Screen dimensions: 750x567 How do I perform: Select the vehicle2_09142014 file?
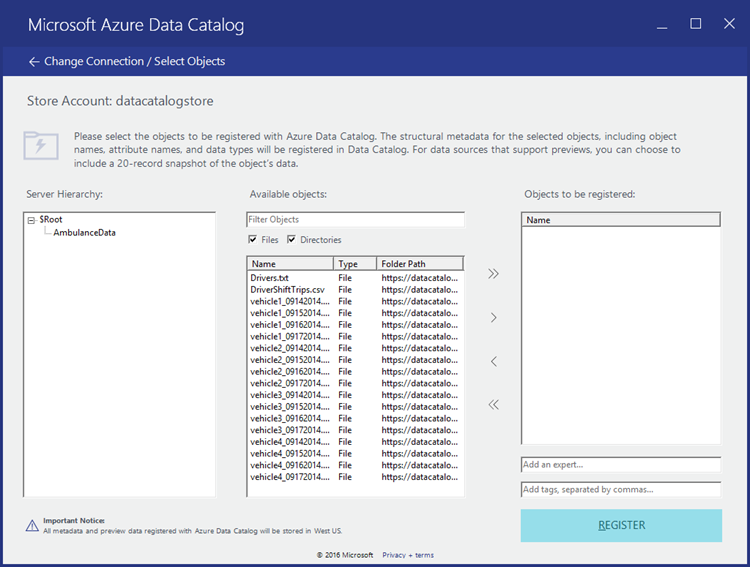point(354,348)
